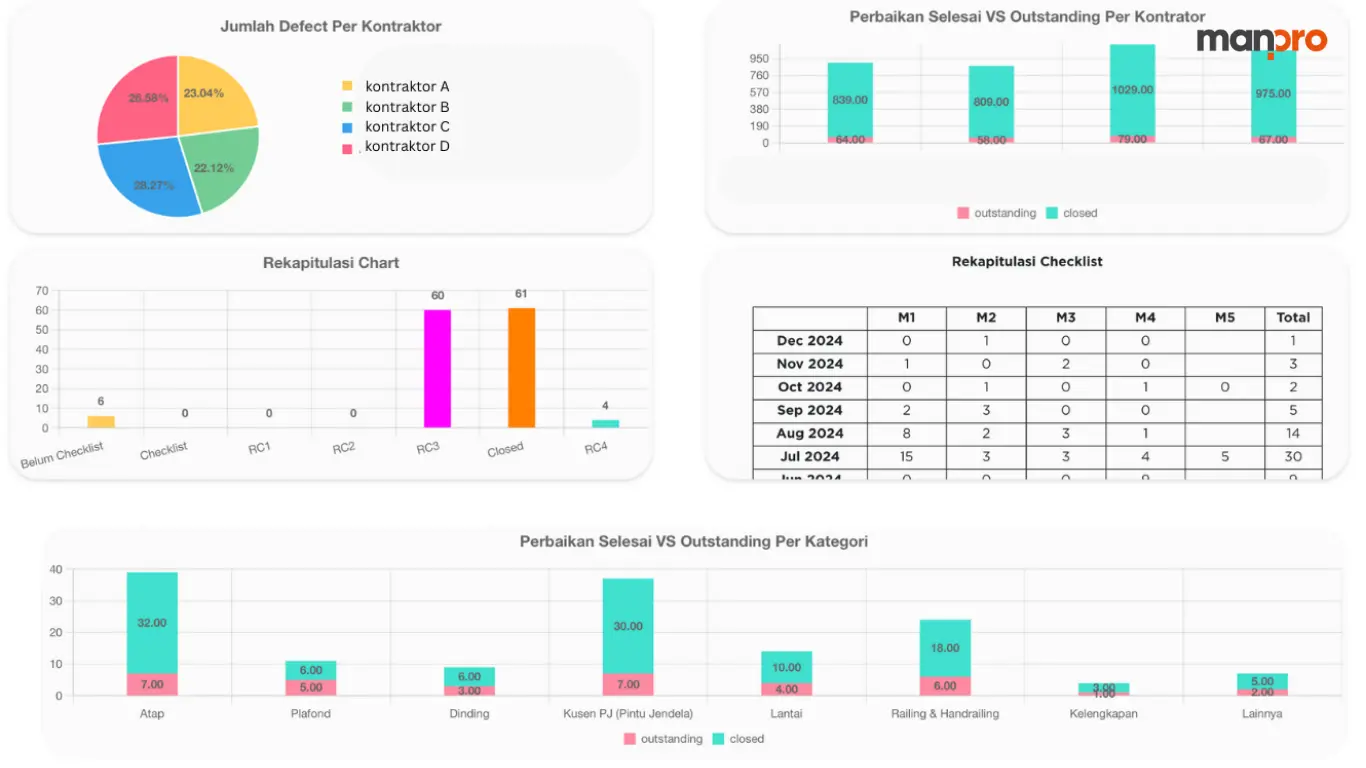The height and width of the screenshot is (768, 1366).
Task: Click Kusen PJ closed segment 30.00
Action: (x=628, y=626)
